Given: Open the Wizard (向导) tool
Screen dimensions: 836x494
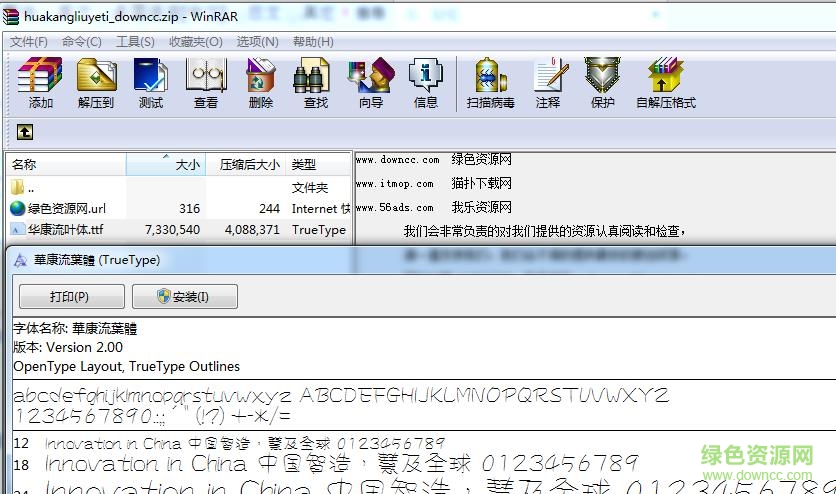Looking at the screenshot, I should pos(371,83).
